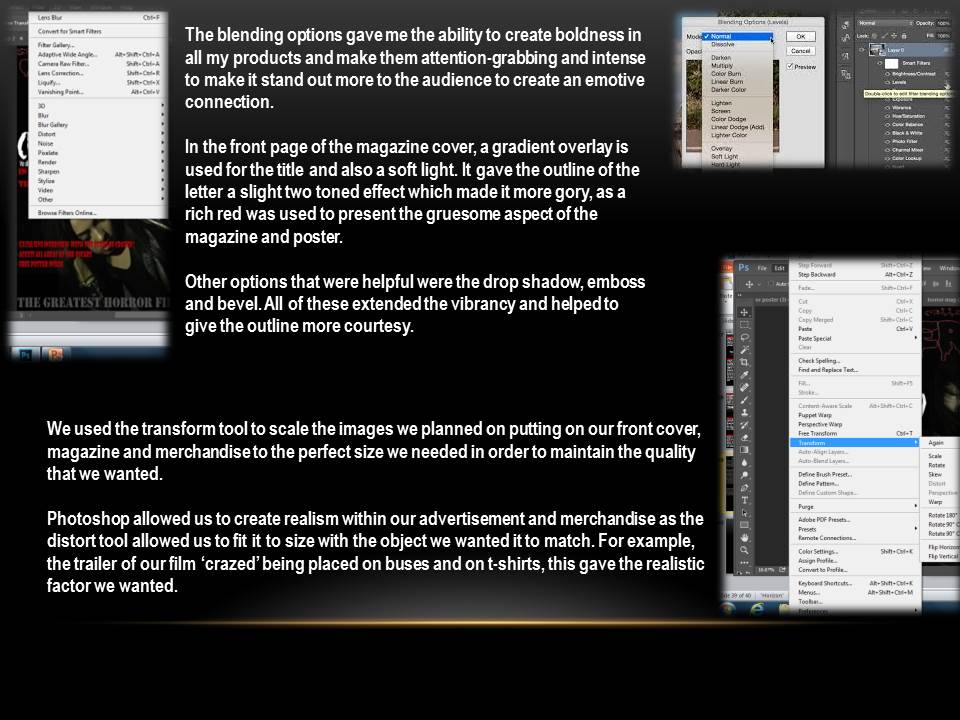Hide the Black & White smart filter

click(887, 133)
